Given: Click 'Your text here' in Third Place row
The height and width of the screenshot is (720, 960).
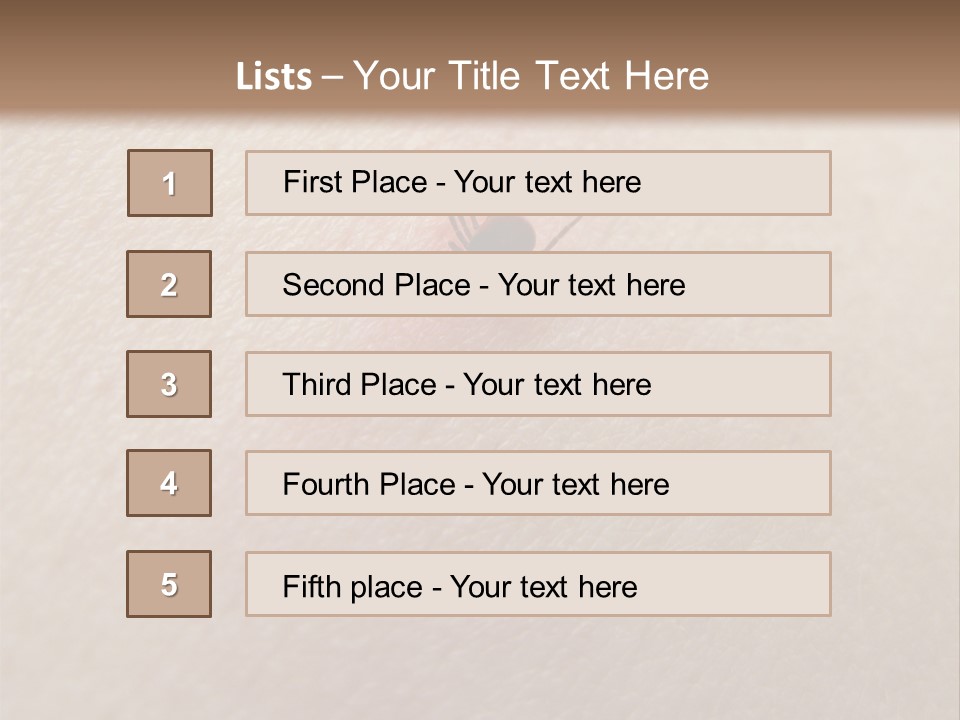Looking at the screenshot, I should [557, 385].
